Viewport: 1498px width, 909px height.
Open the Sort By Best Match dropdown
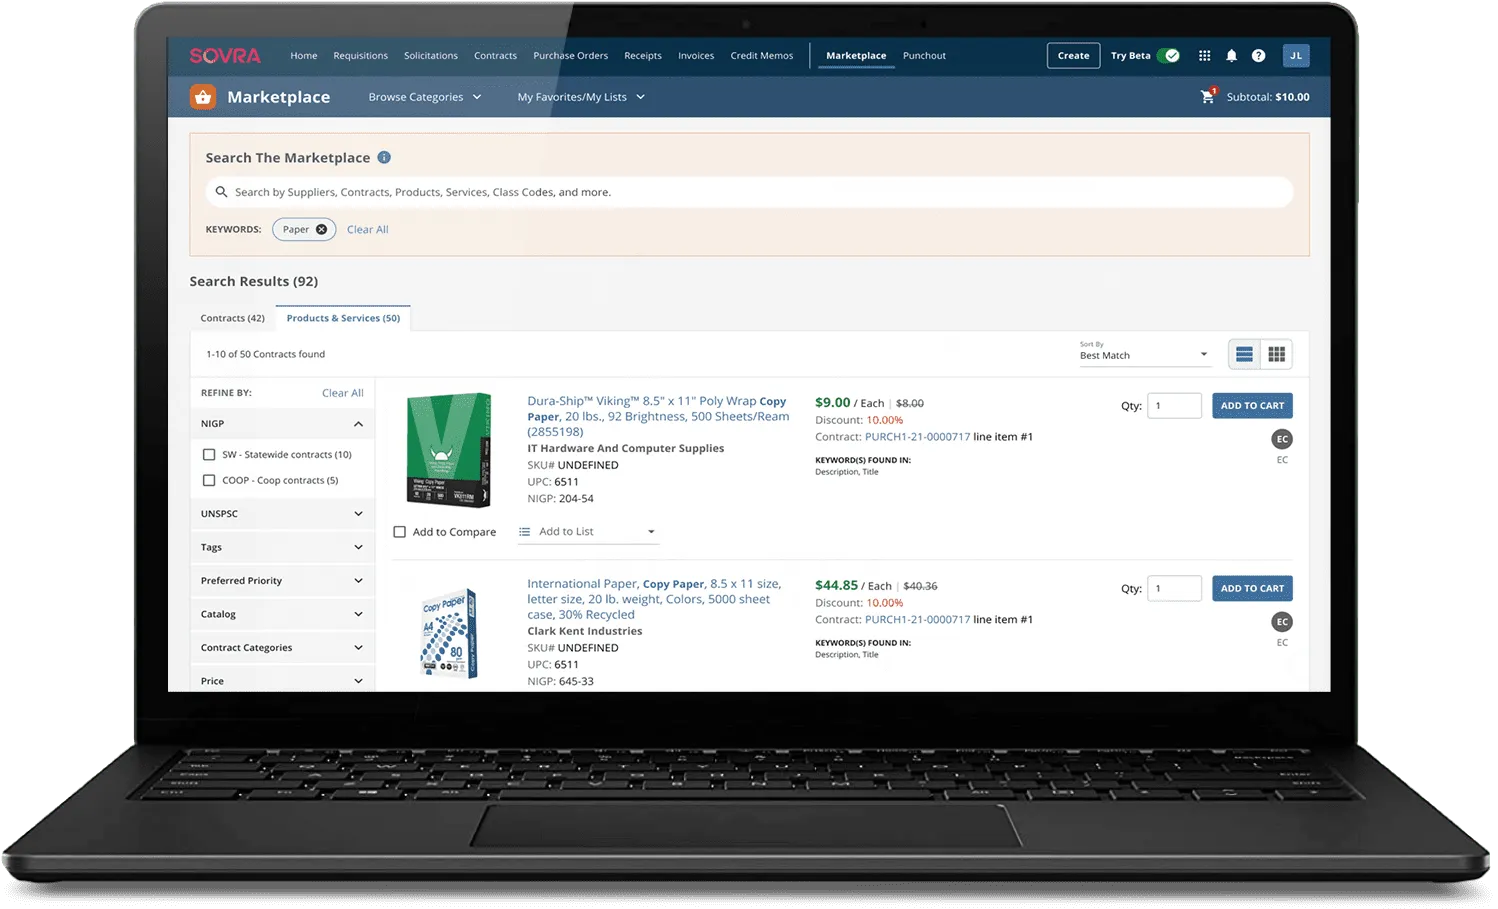coord(1144,355)
